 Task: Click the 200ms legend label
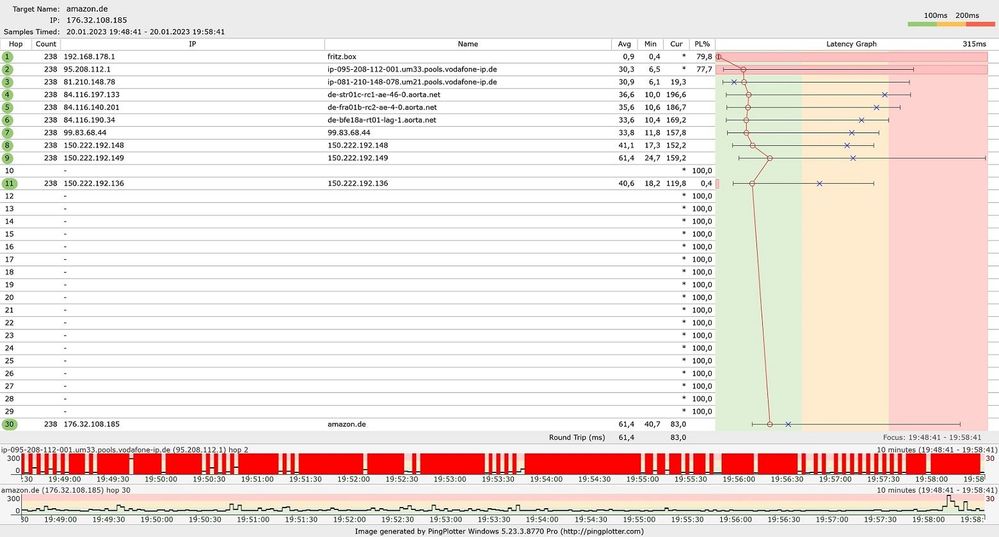(967, 15)
